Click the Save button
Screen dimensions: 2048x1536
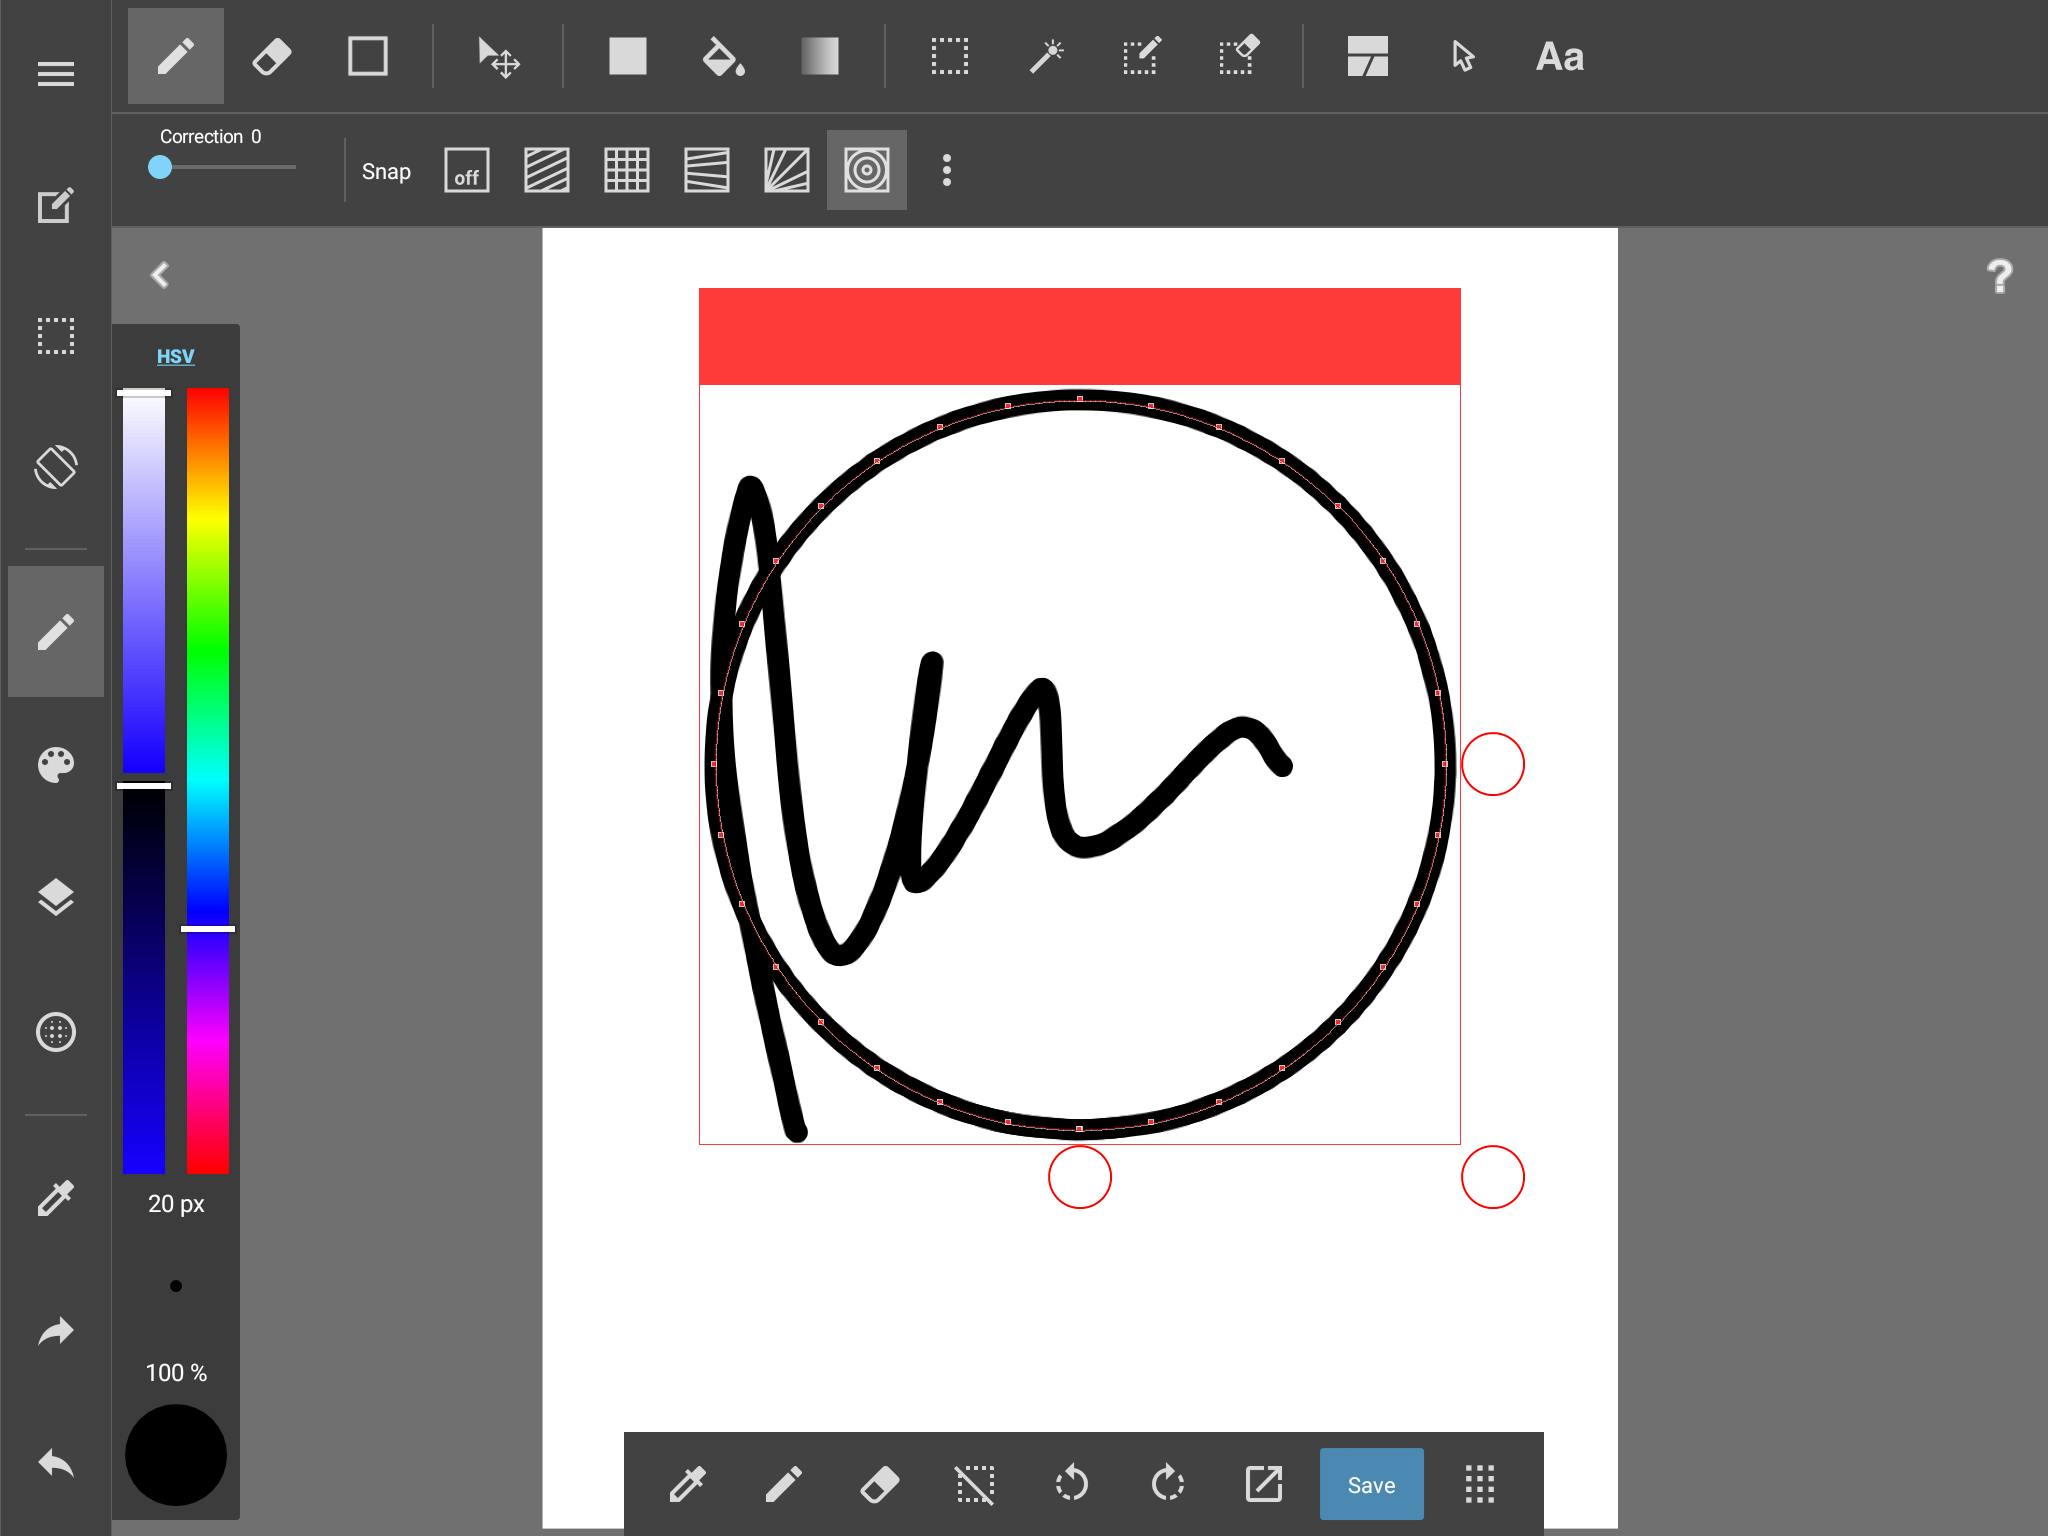[x=1371, y=1484]
